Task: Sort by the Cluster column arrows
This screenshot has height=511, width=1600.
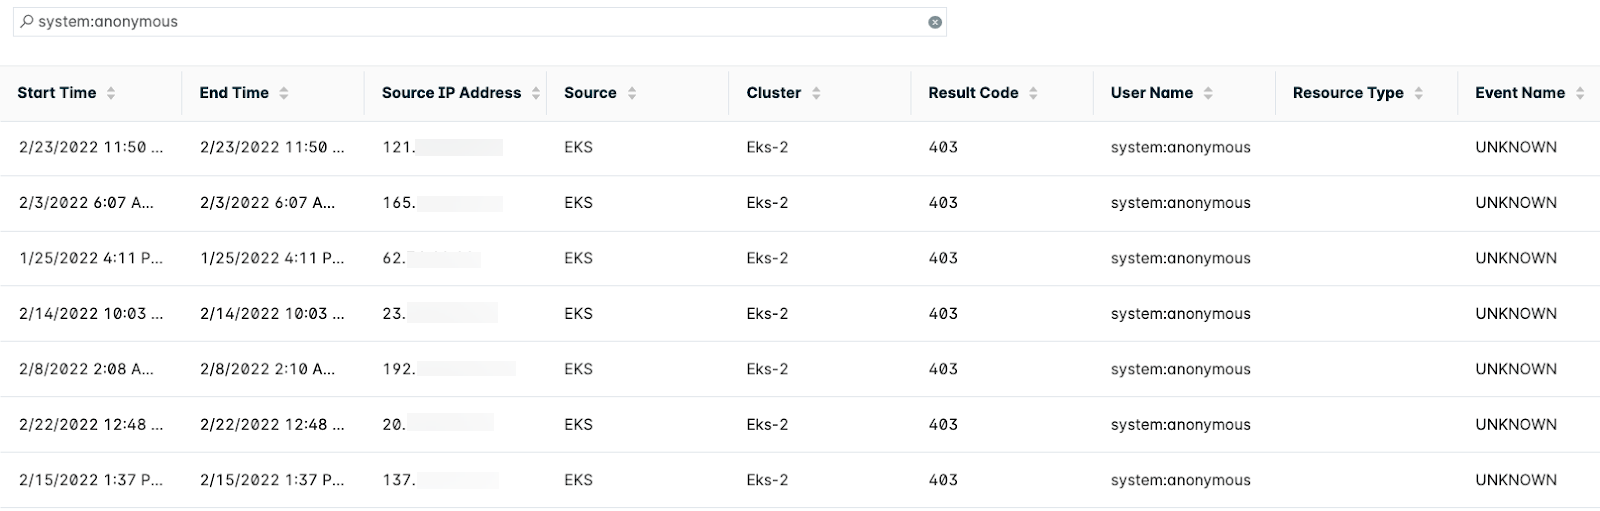Action: pos(816,93)
